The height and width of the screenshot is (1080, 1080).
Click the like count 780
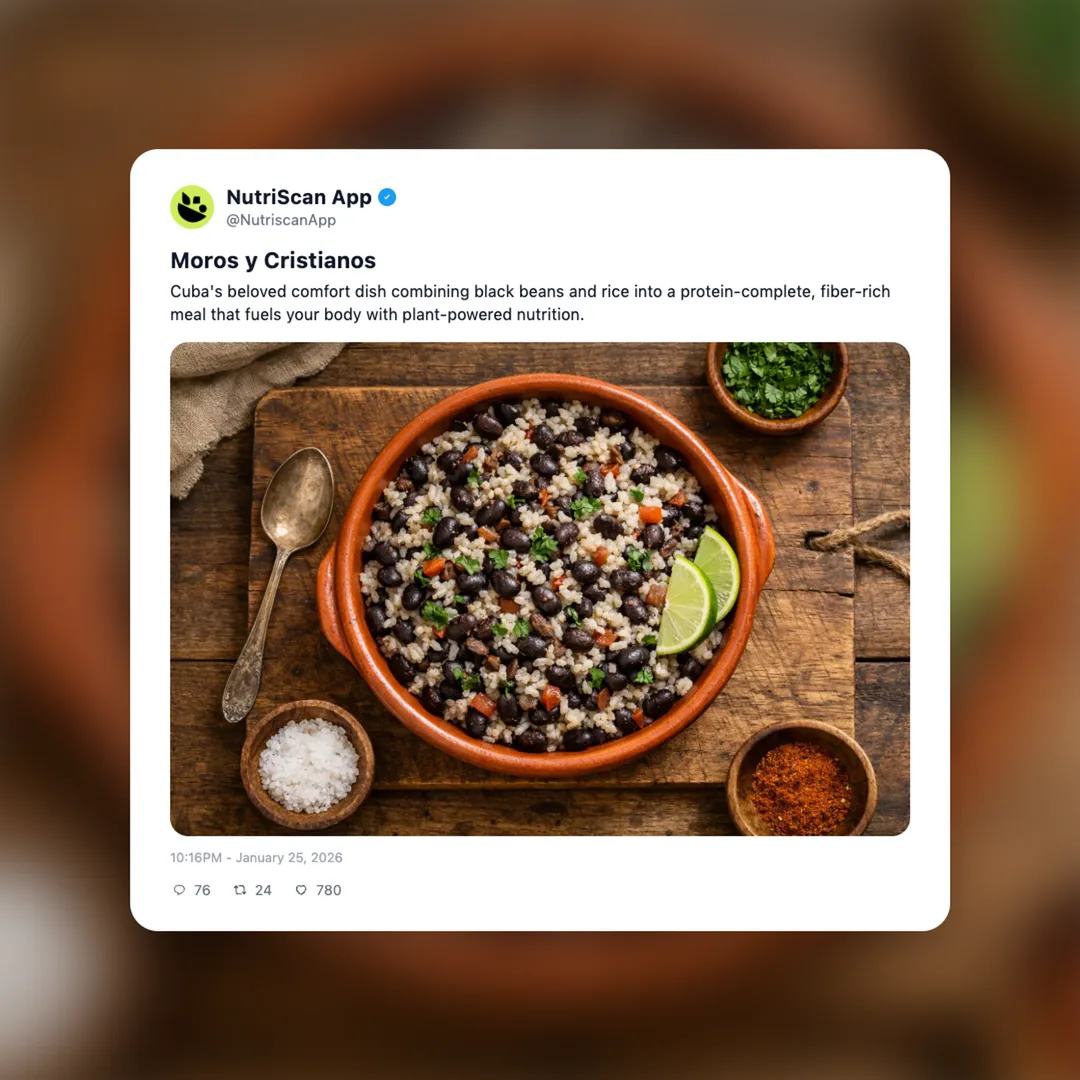329,890
